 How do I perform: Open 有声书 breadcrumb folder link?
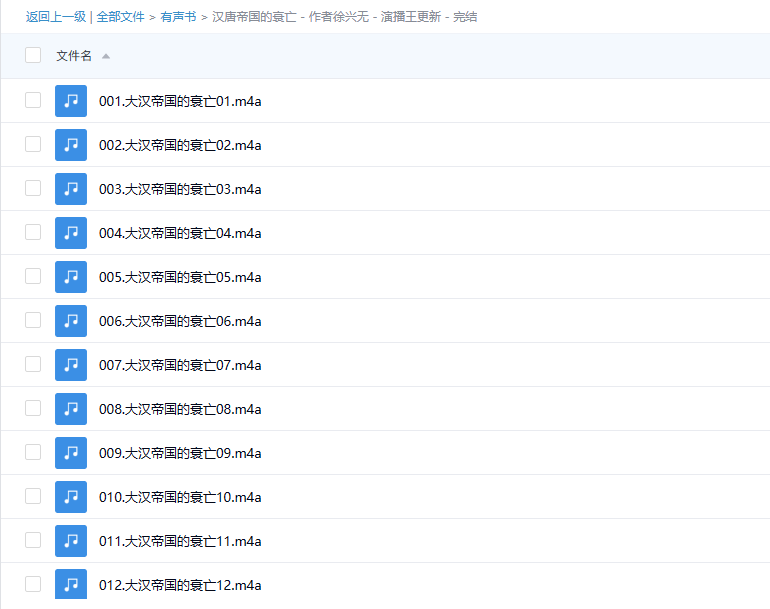pos(178,17)
